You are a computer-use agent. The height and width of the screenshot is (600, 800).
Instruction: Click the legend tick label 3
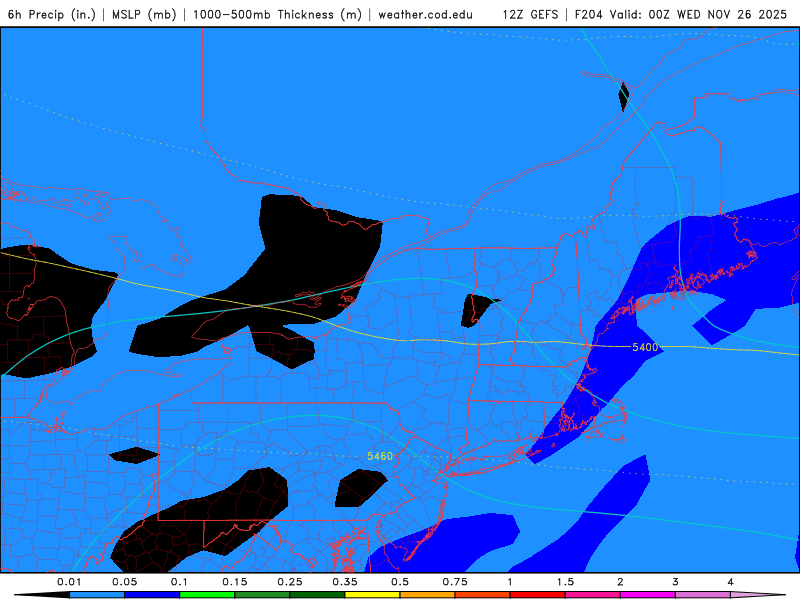(676, 582)
